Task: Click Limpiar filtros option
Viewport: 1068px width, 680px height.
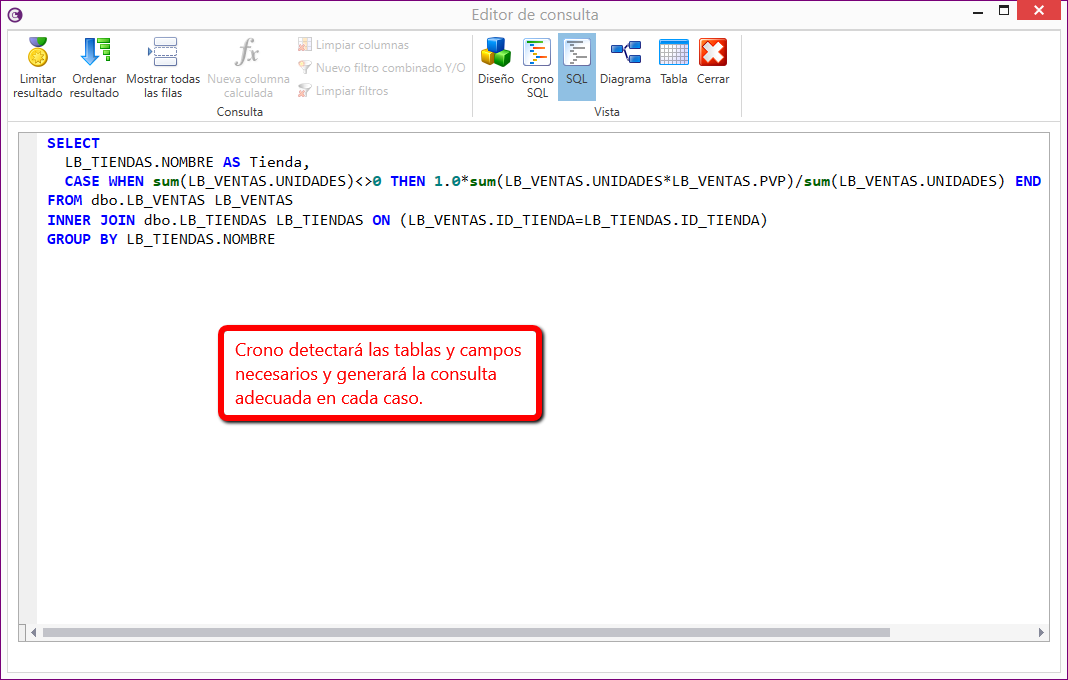Action: [x=343, y=91]
